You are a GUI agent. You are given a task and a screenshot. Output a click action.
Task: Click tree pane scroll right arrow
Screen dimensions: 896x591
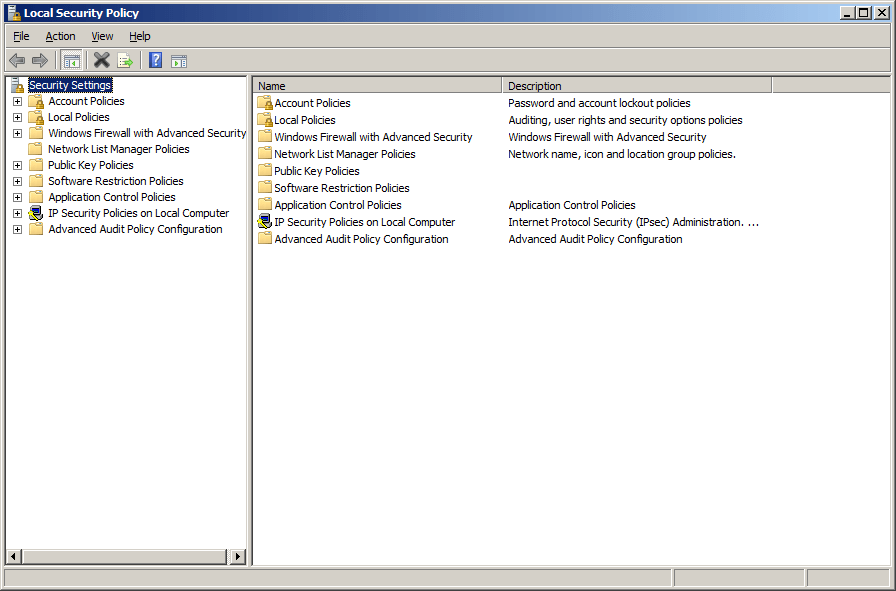click(238, 556)
